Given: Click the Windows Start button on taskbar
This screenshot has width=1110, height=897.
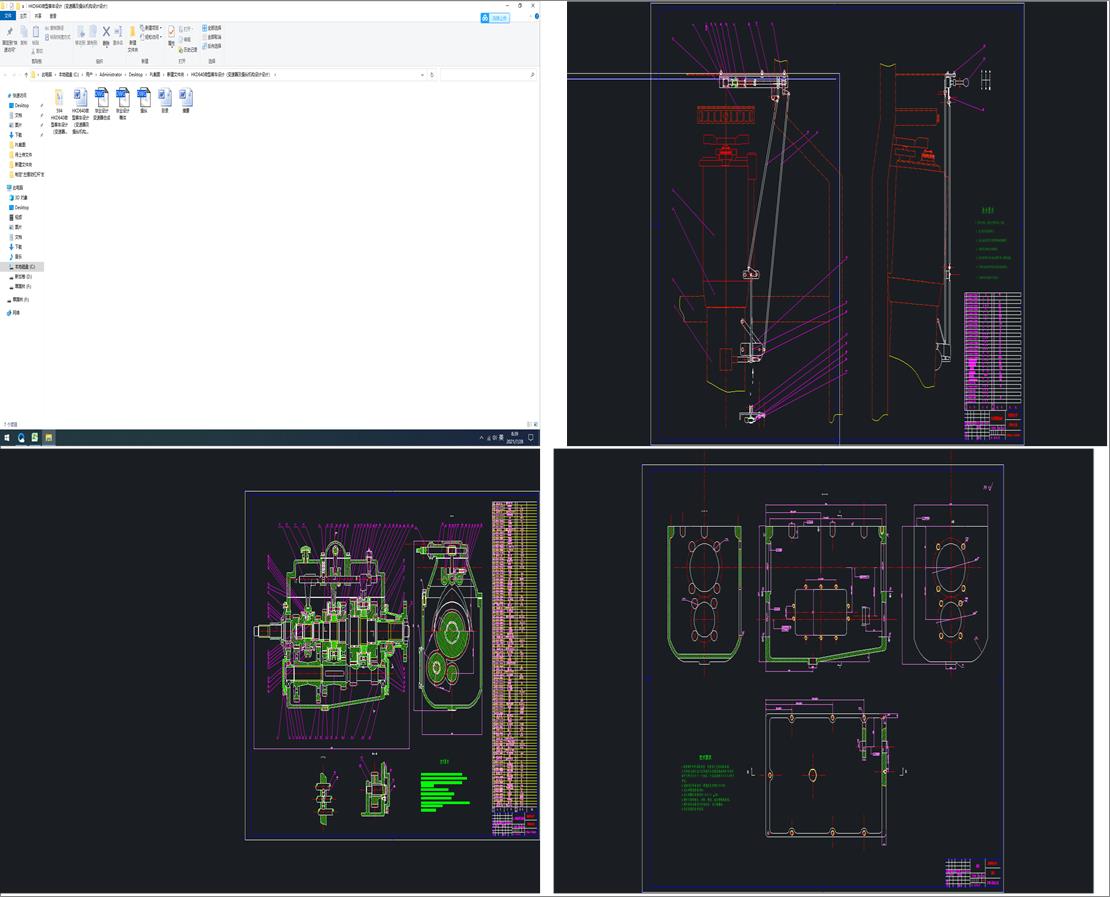Looking at the screenshot, I should [7, 438].
